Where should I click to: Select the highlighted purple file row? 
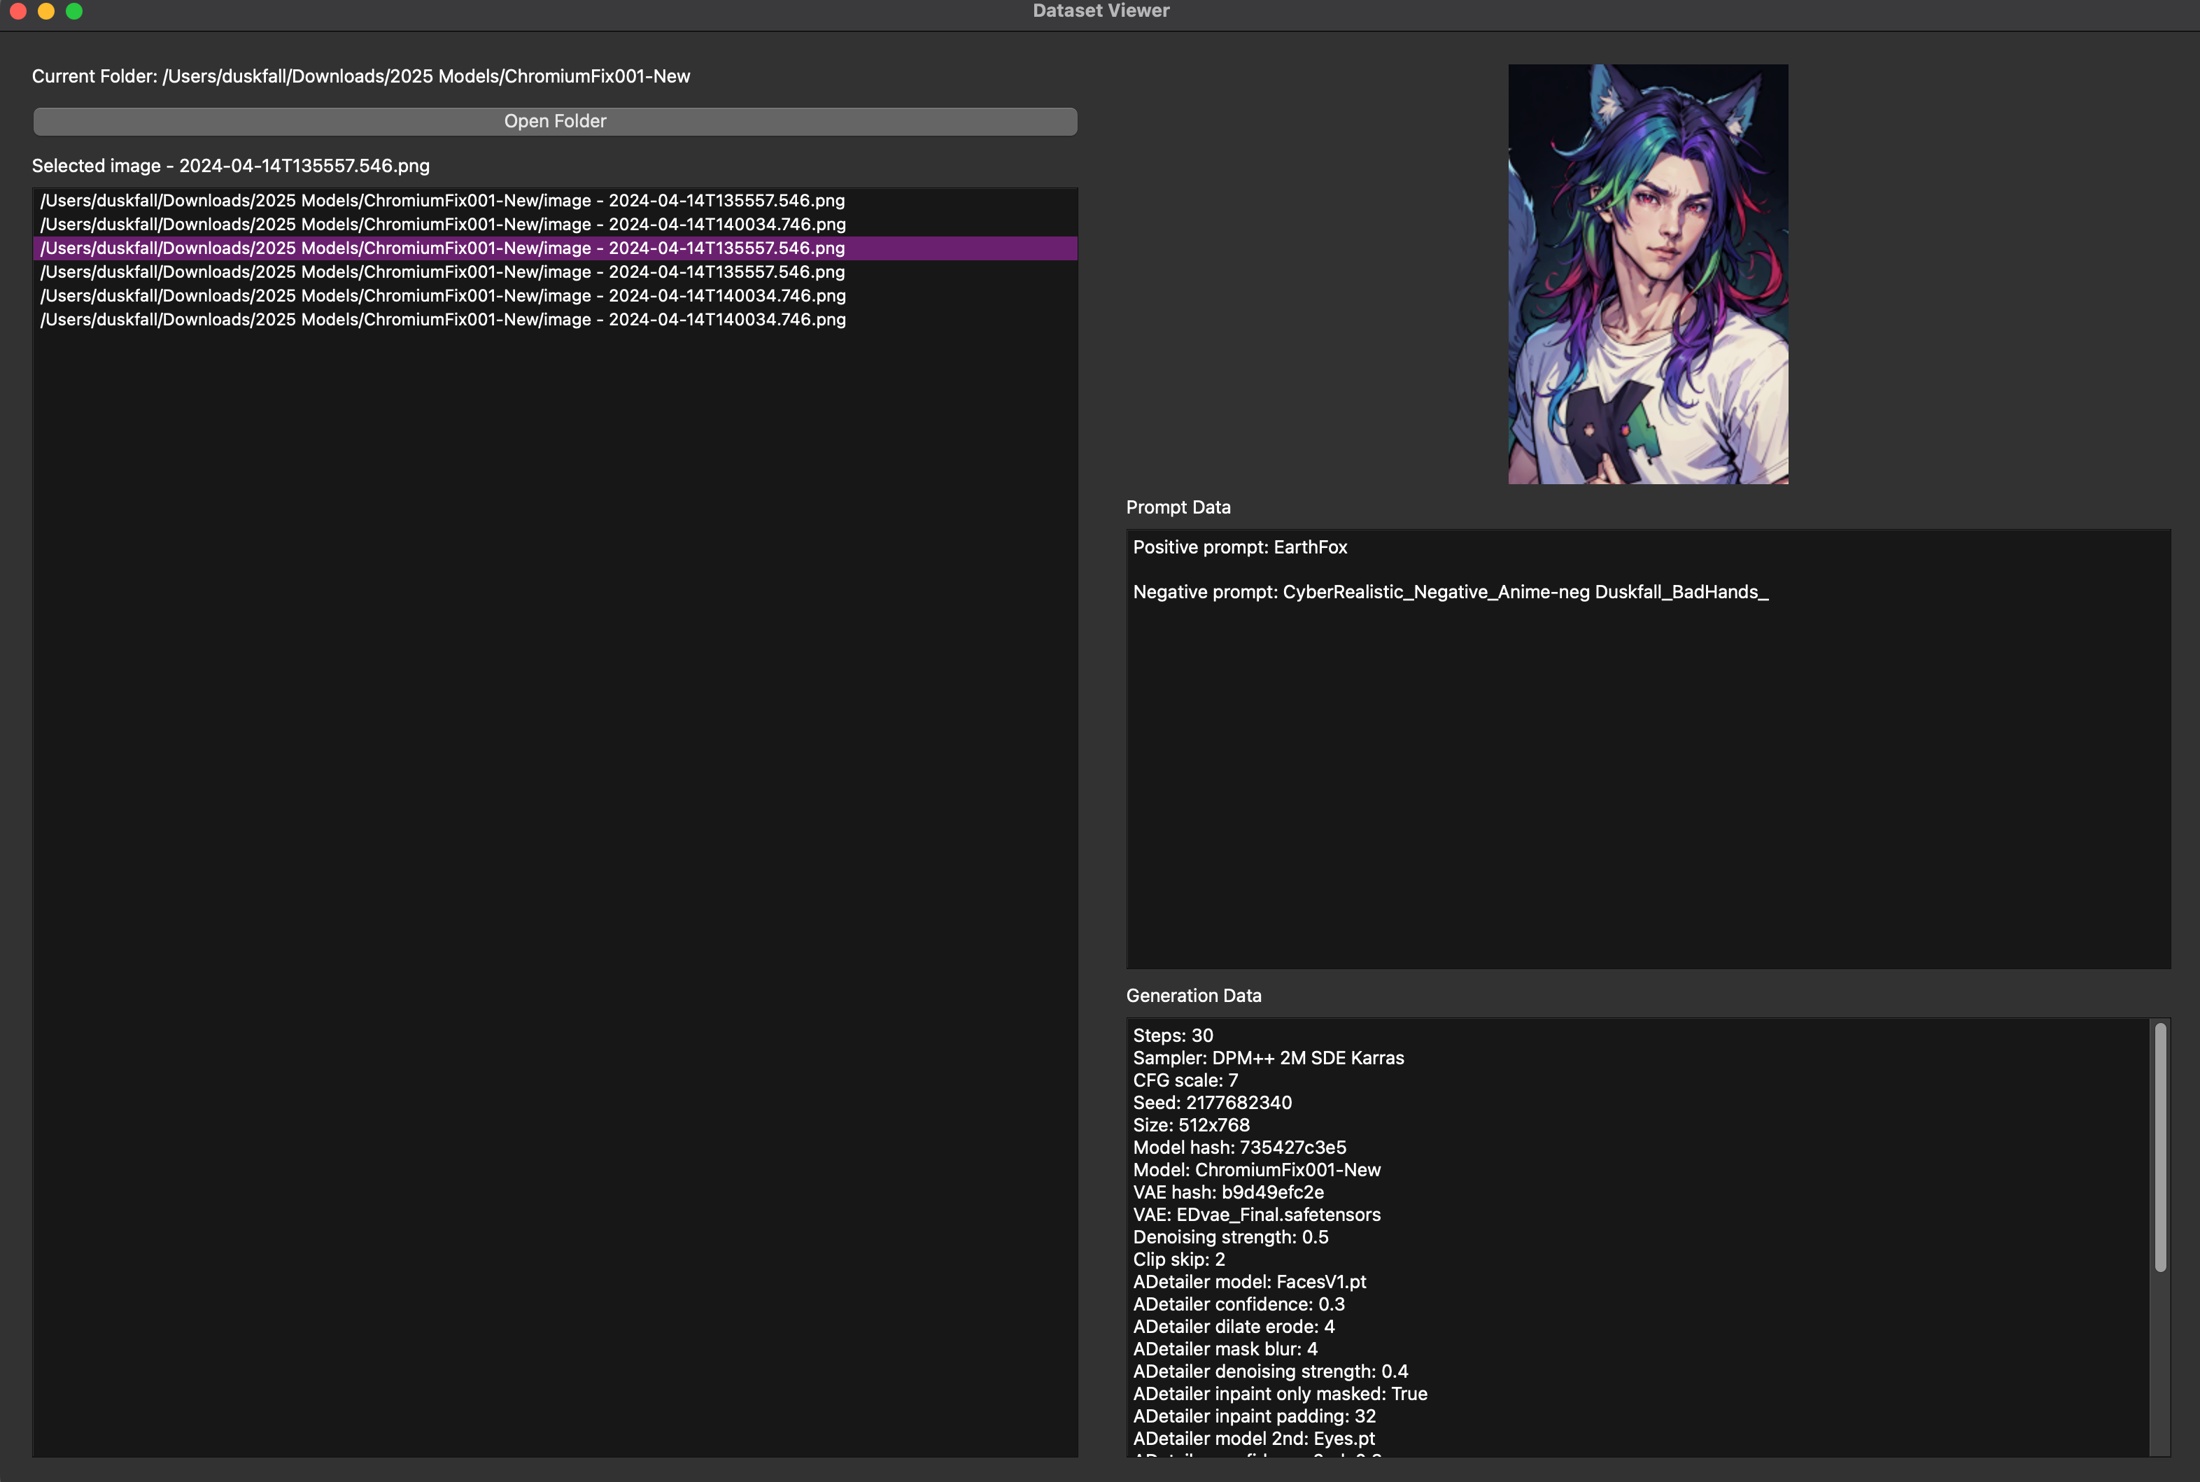click(555, 248)
